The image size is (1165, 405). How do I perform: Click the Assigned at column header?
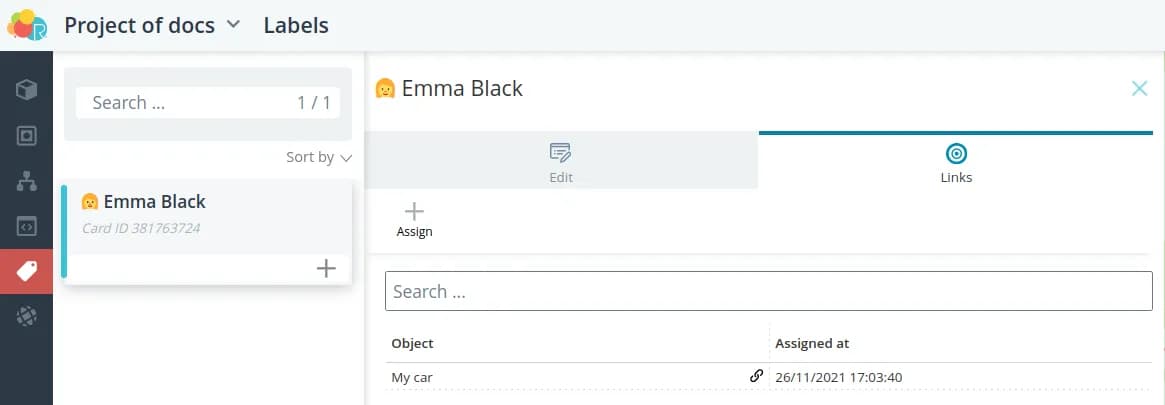tap(812, 343)
